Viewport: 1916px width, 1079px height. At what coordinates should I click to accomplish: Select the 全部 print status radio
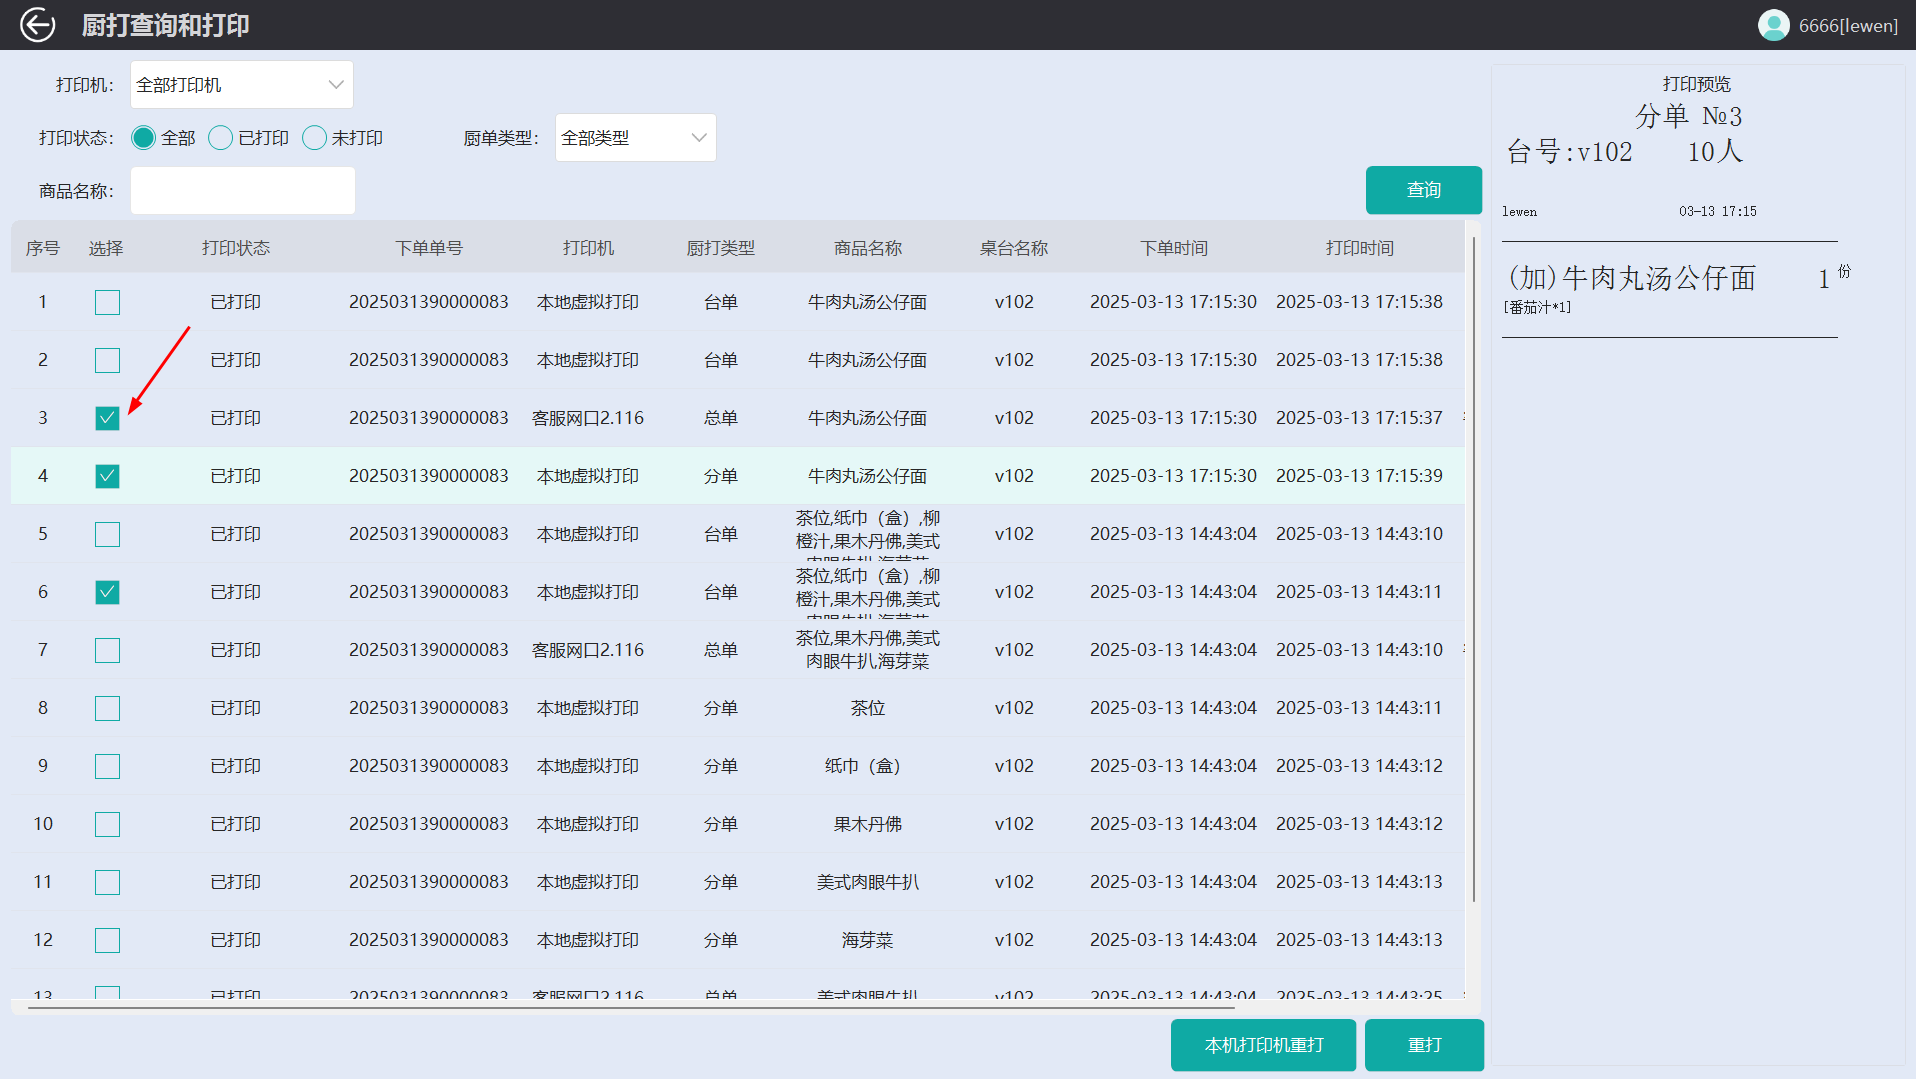pyautogui.click(x=143, y=137)
